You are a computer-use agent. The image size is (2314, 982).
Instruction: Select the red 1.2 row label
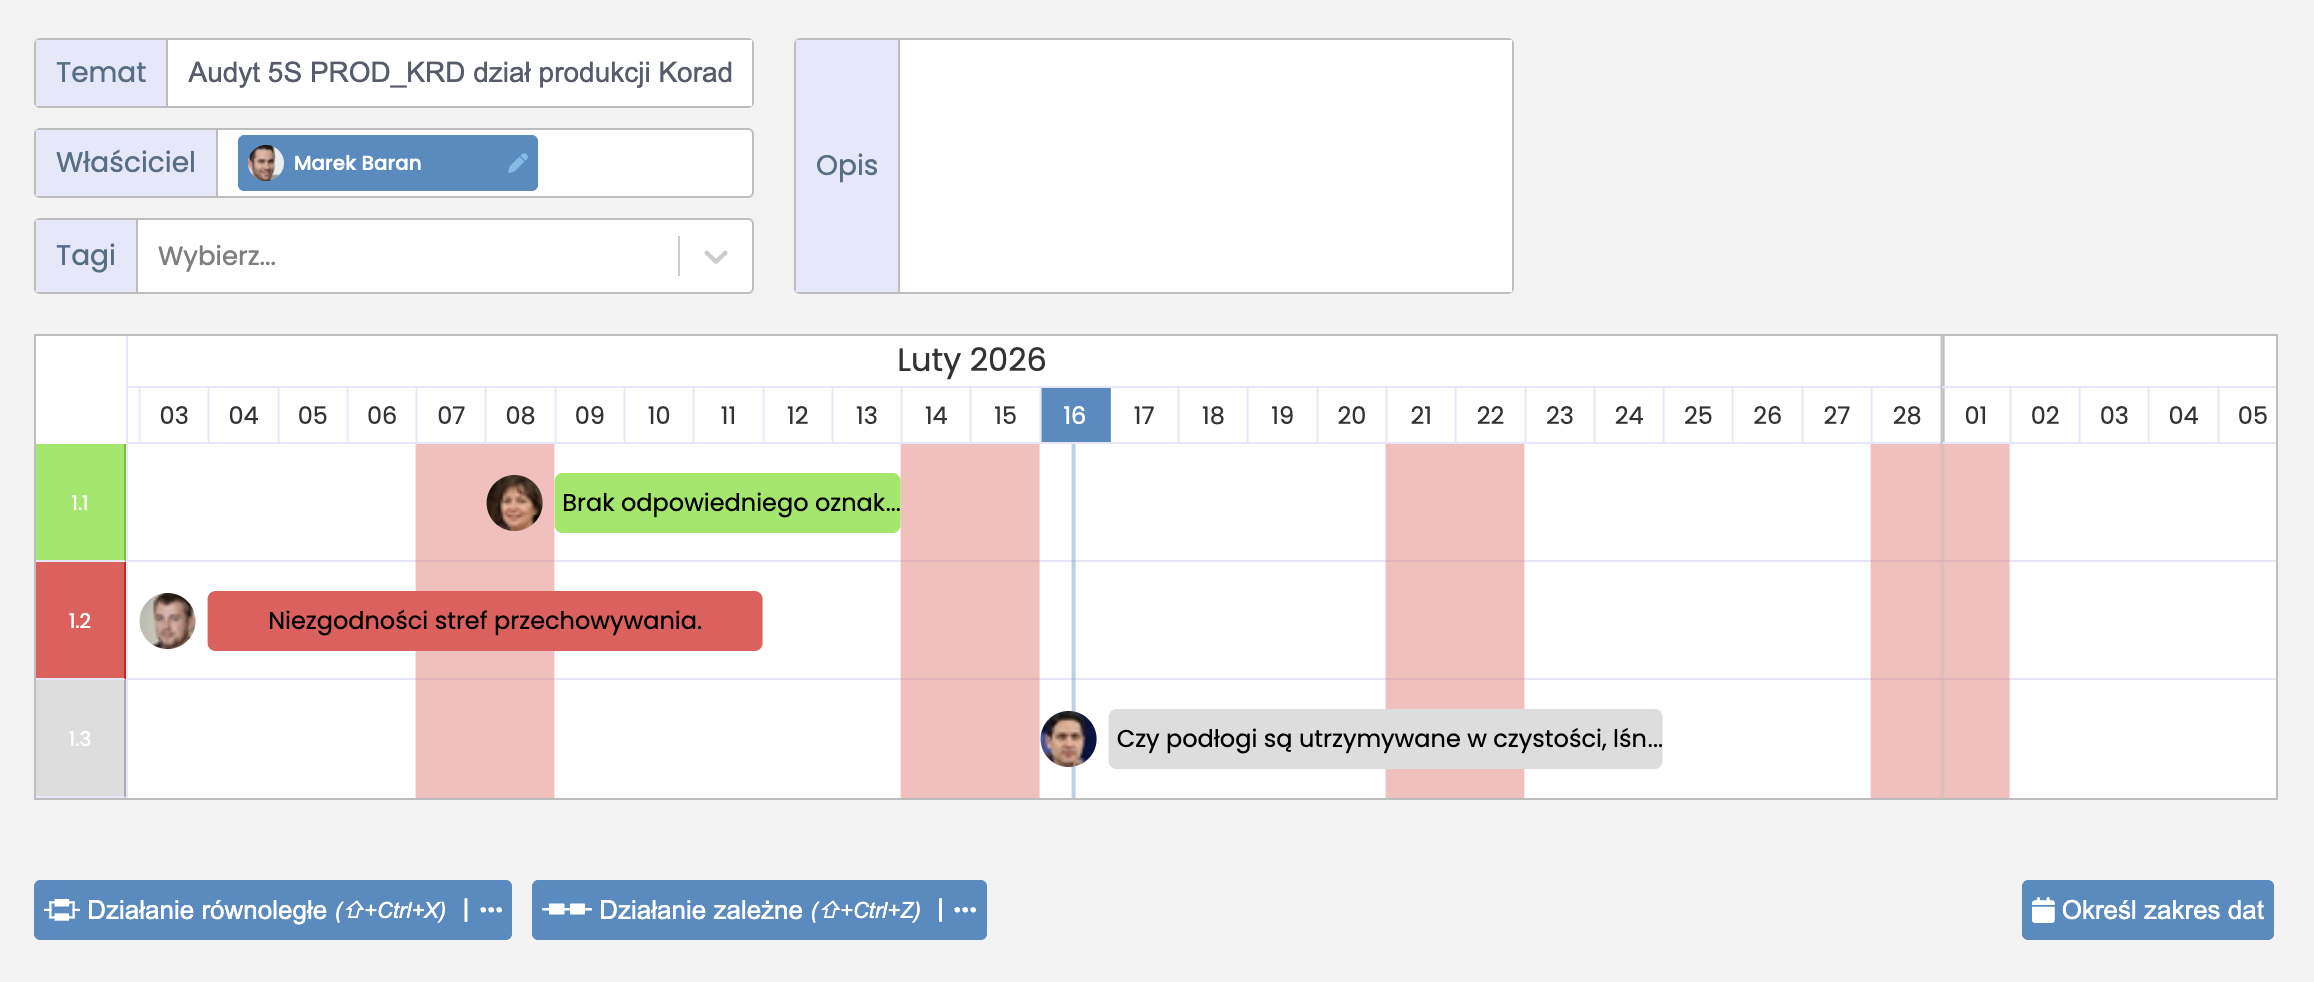[x=80, y=621]
